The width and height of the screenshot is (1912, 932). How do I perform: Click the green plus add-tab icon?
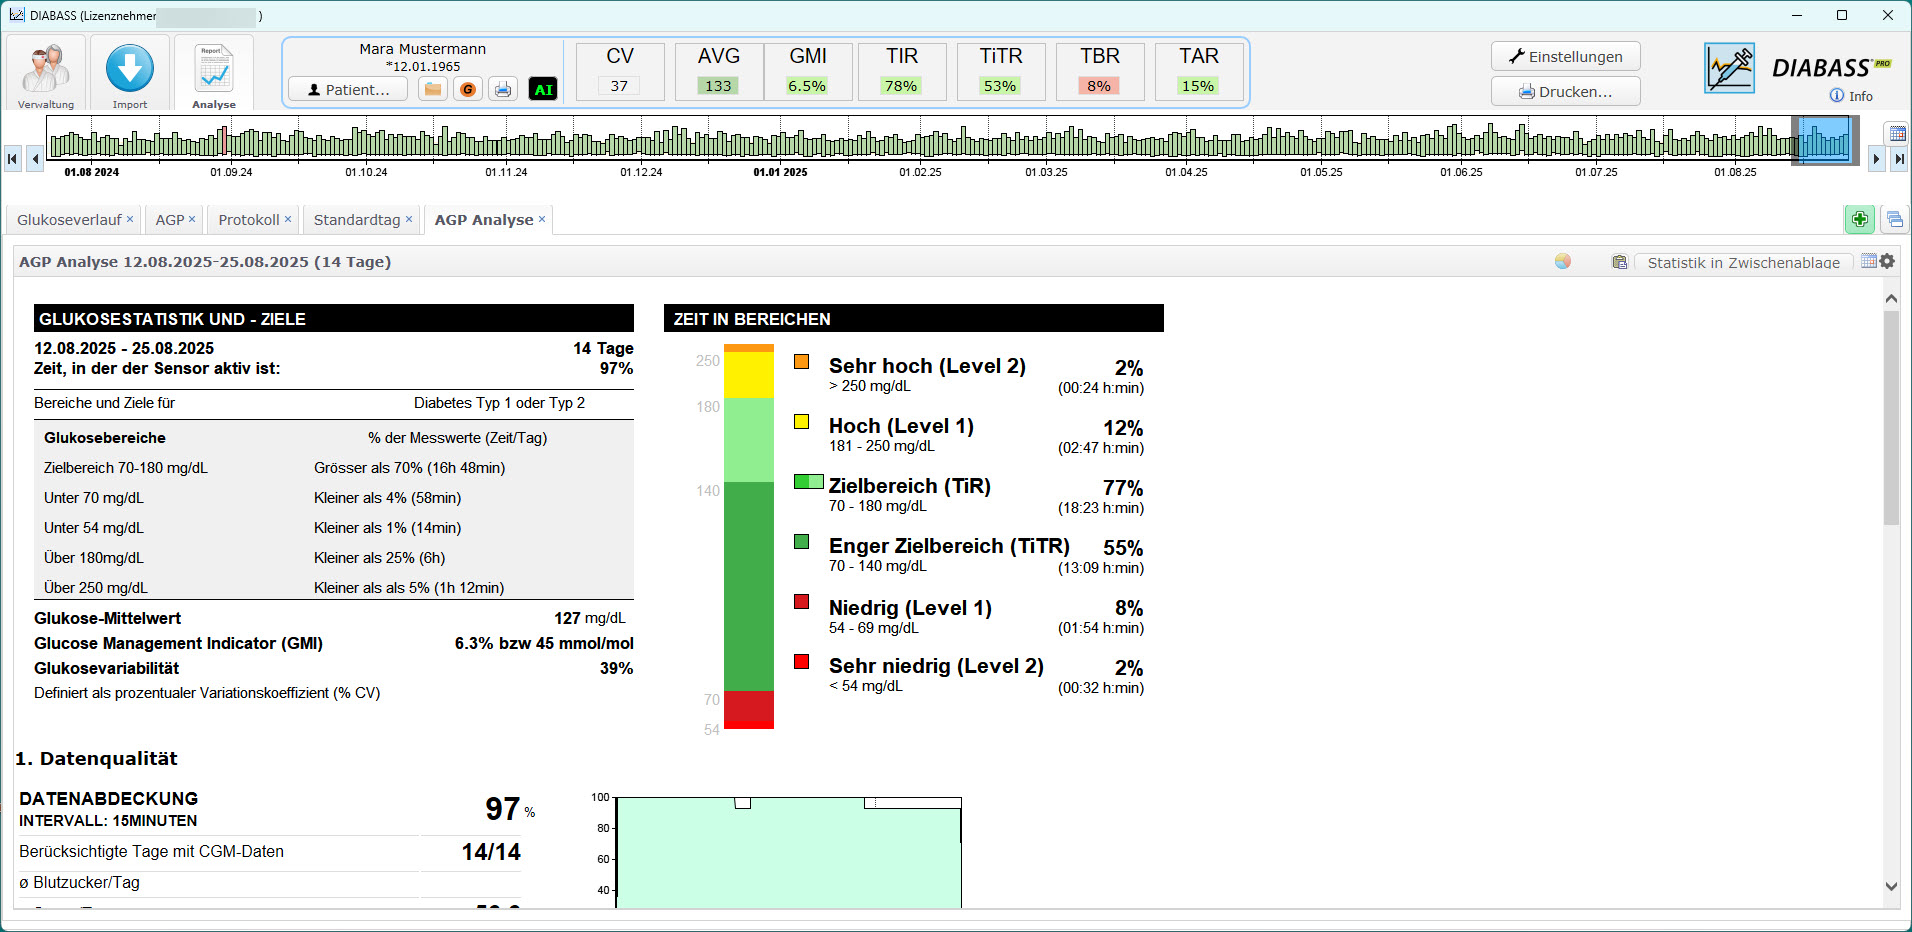click(1859, 219)
